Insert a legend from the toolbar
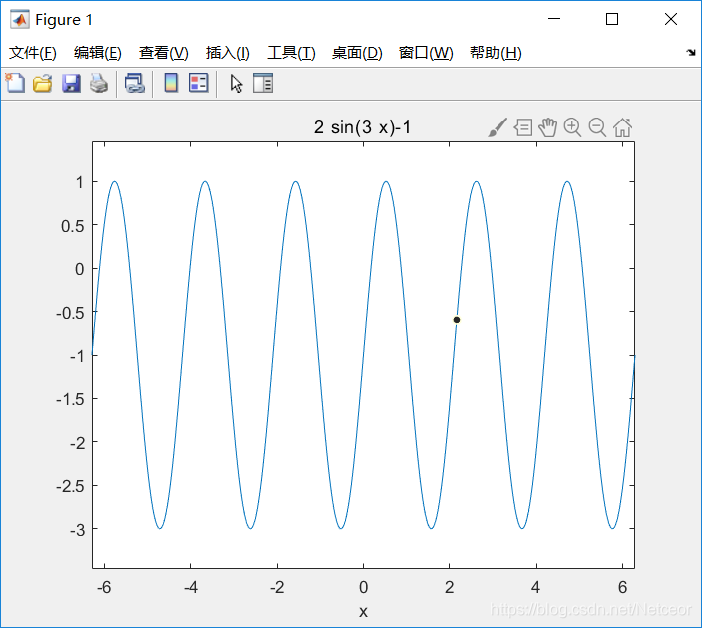The width and height of the screenshot is (702, 628). coord(199,83)
